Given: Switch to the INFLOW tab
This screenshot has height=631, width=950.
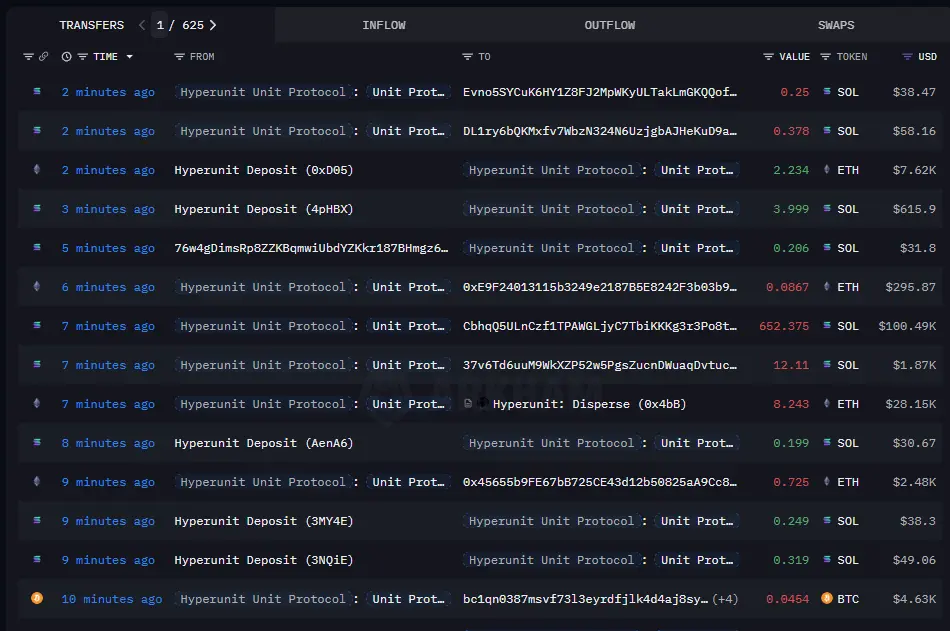Looking at the screenshot, I should click(x=384, y=25).
